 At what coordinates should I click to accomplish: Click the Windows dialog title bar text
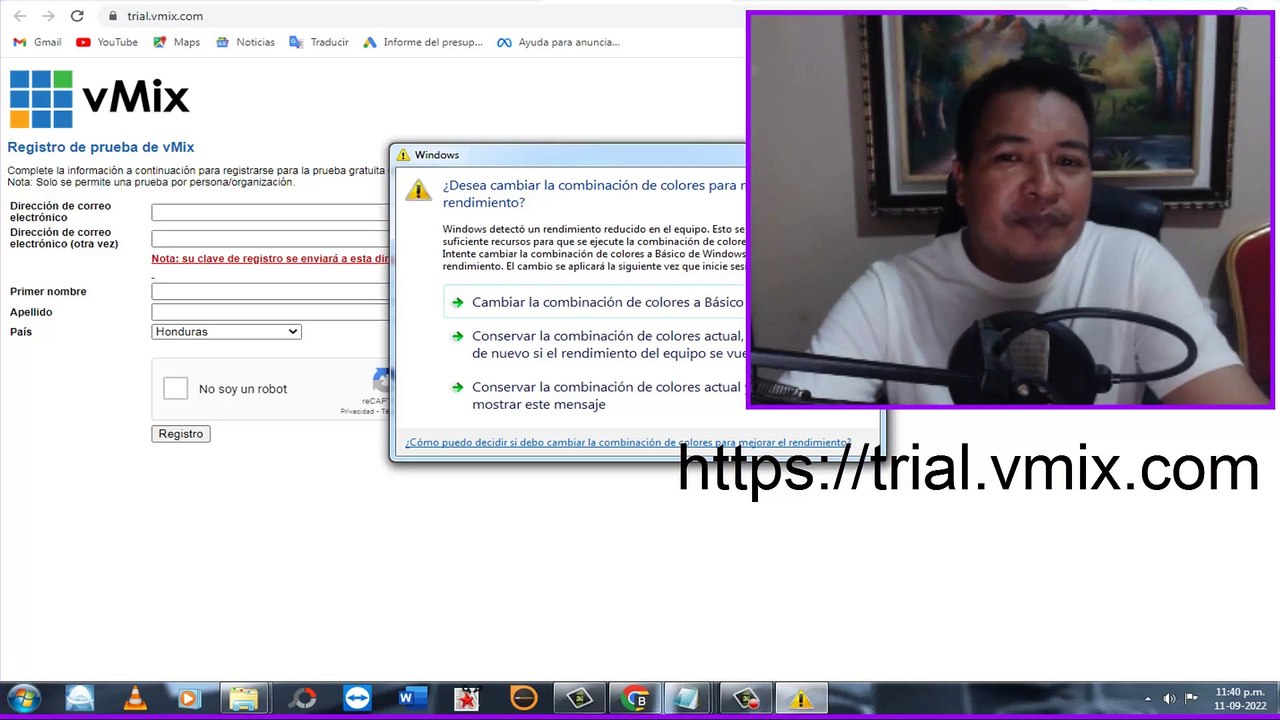click(x=437, y=155)
